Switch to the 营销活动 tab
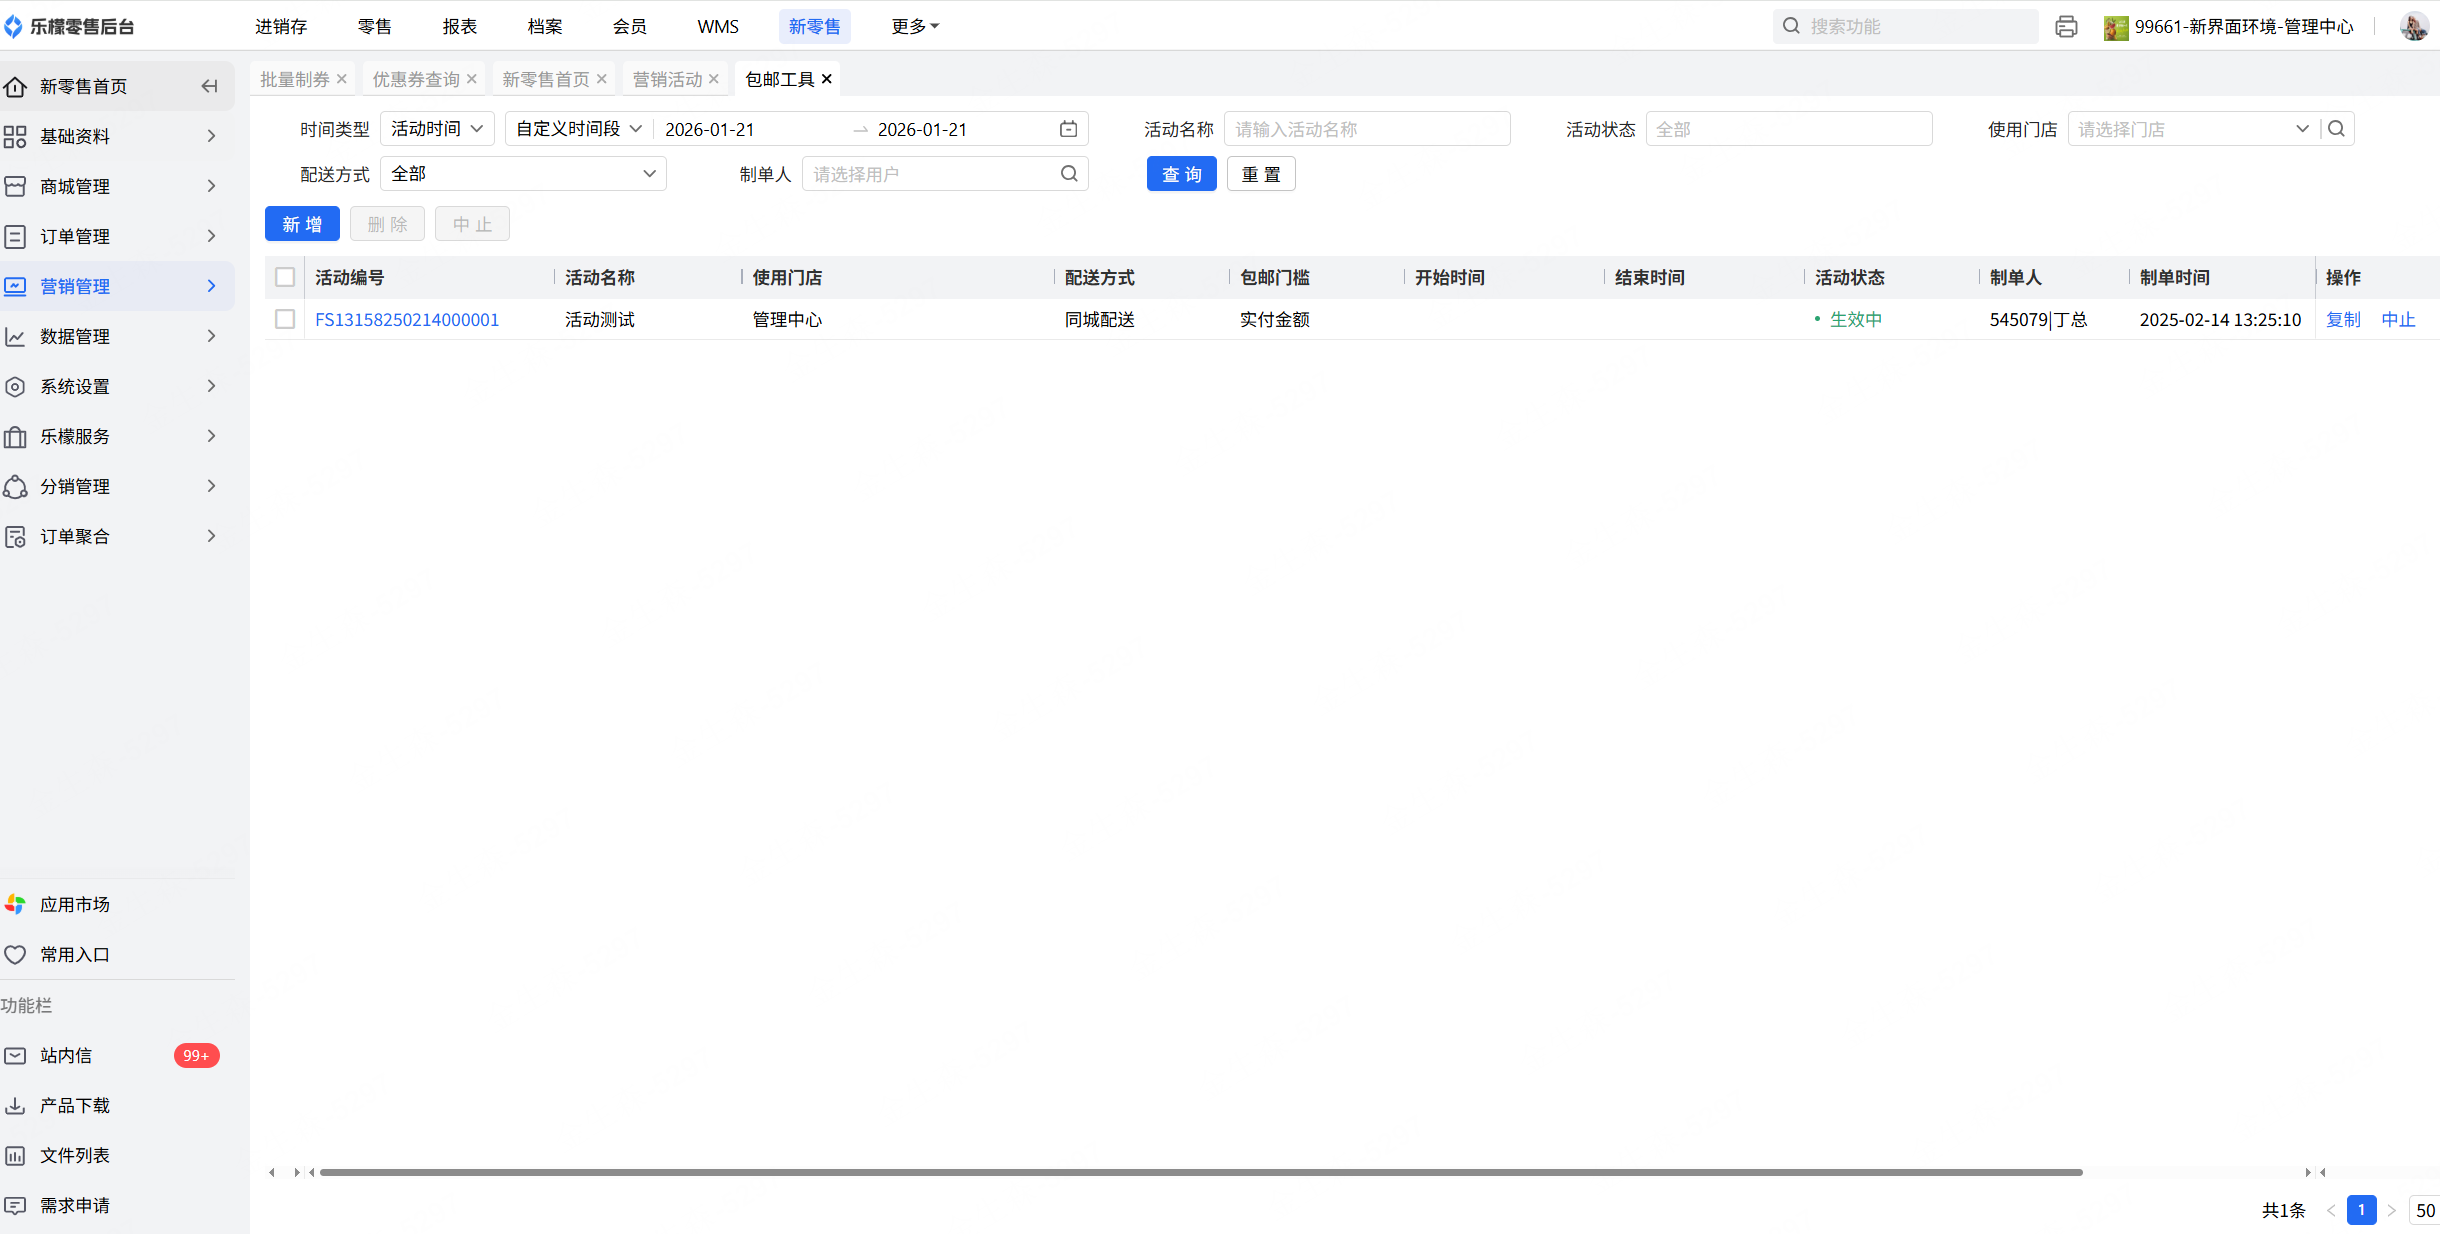The image size is (2440, 1234). (x=667, y=79)
